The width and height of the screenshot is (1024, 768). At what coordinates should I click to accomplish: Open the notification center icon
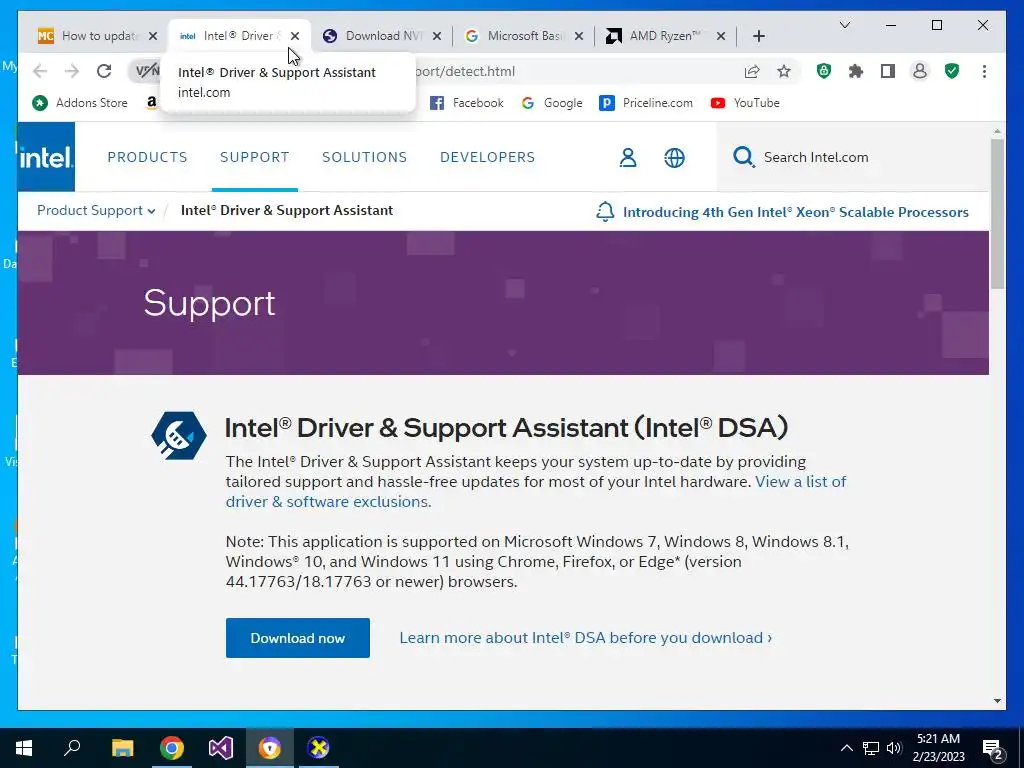[993, 749]
